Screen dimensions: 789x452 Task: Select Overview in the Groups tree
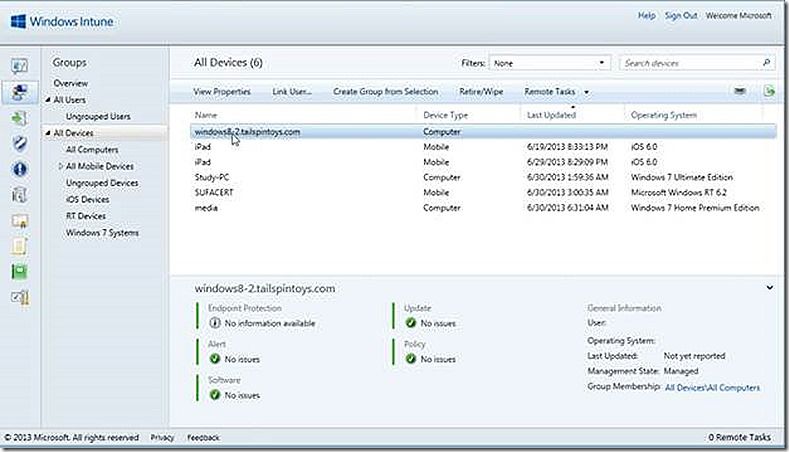click(x=70, y=83)
